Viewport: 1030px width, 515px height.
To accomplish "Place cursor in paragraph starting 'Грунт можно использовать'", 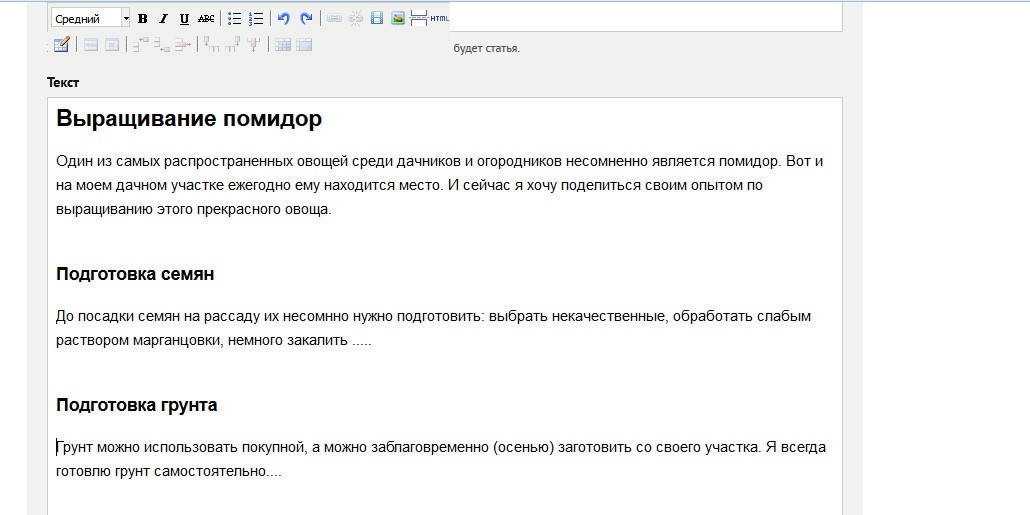I will click(441, 459).
